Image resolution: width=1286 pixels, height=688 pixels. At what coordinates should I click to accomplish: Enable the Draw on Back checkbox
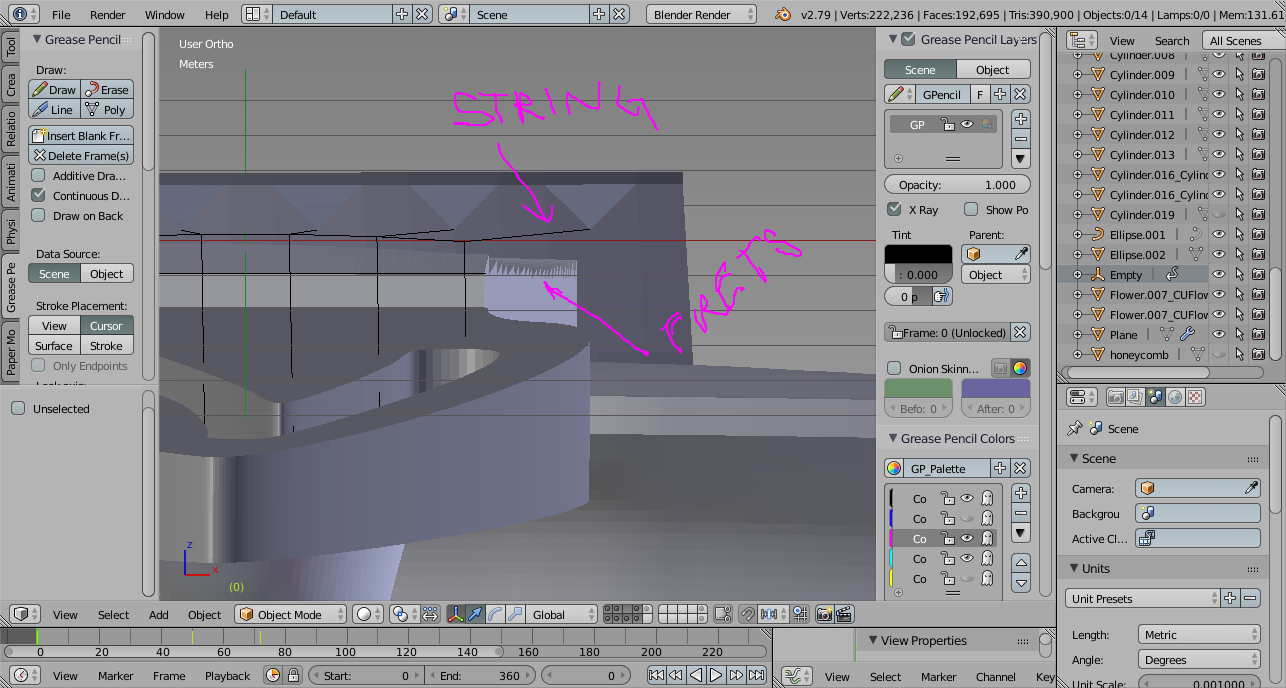[39, 216]
